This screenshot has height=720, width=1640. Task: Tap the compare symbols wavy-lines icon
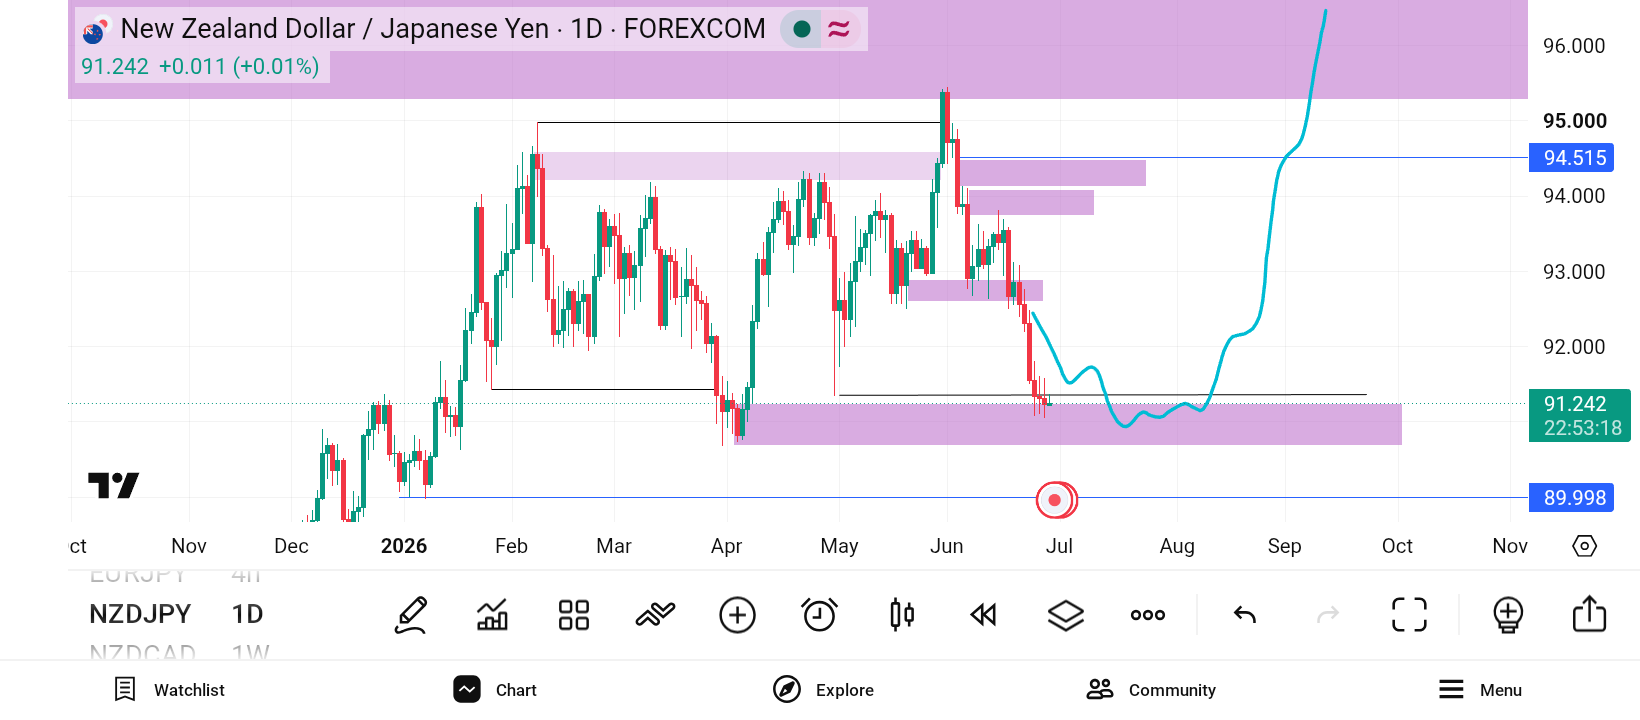(x=655, y=615)
